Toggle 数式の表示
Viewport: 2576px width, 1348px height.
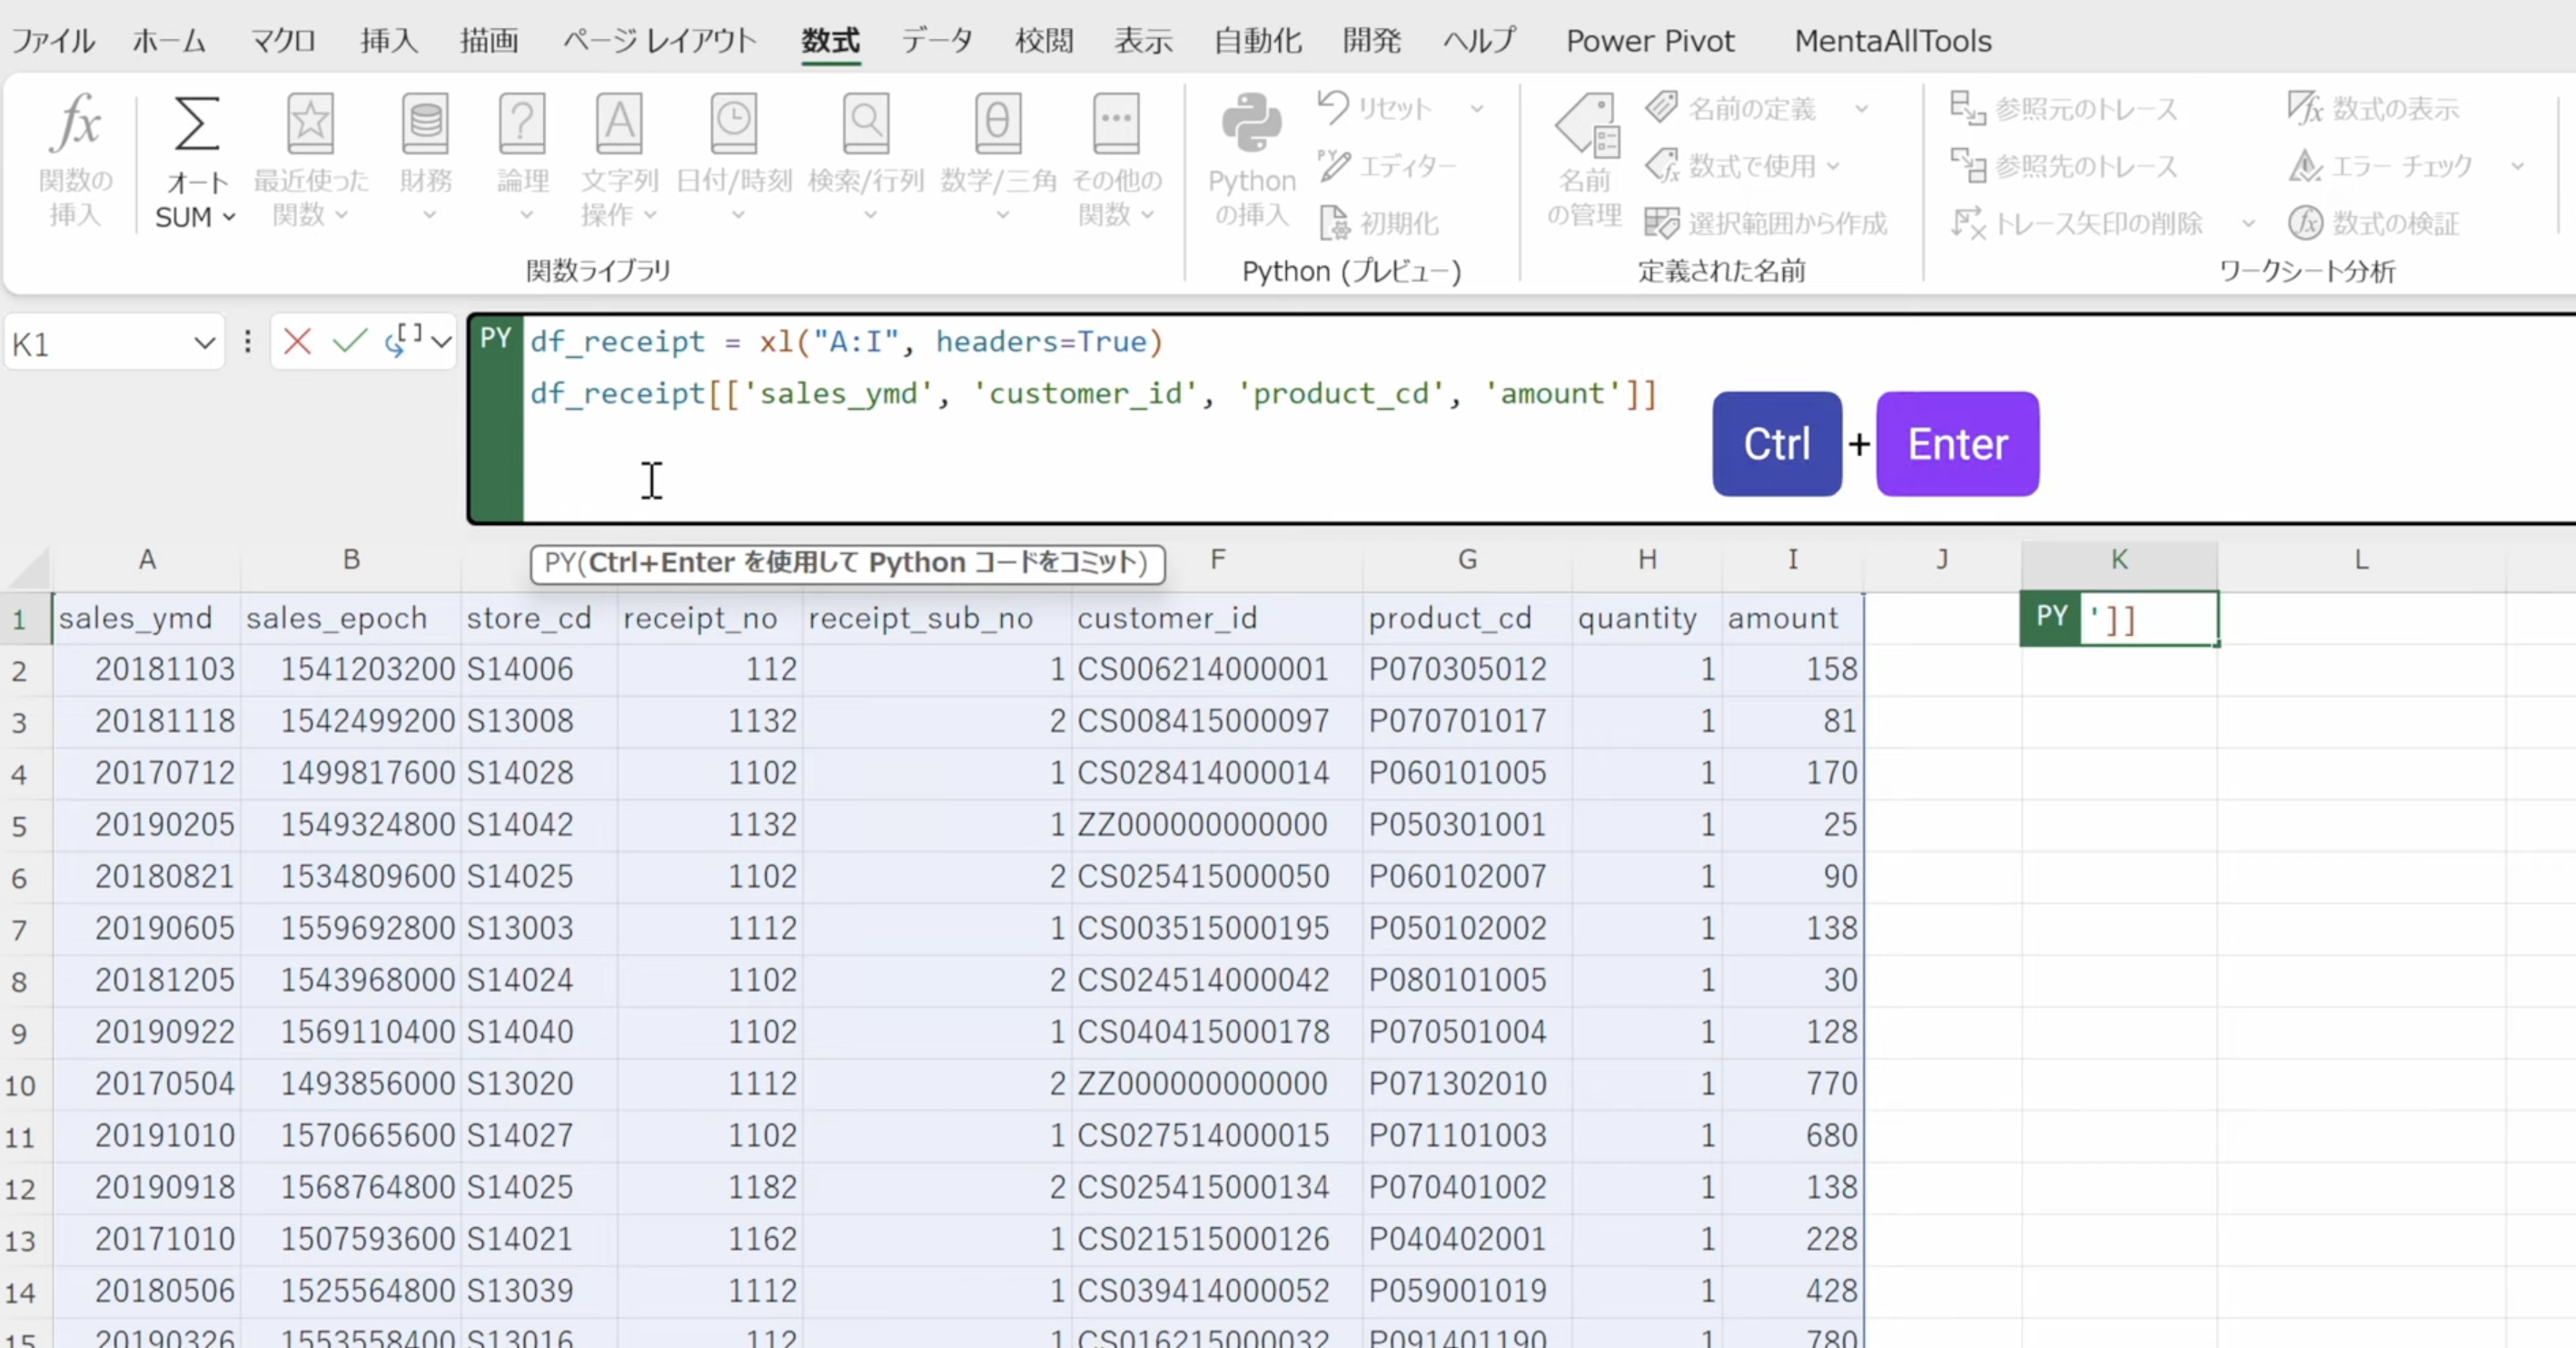pyautogui.click(x=2374, y=108)
